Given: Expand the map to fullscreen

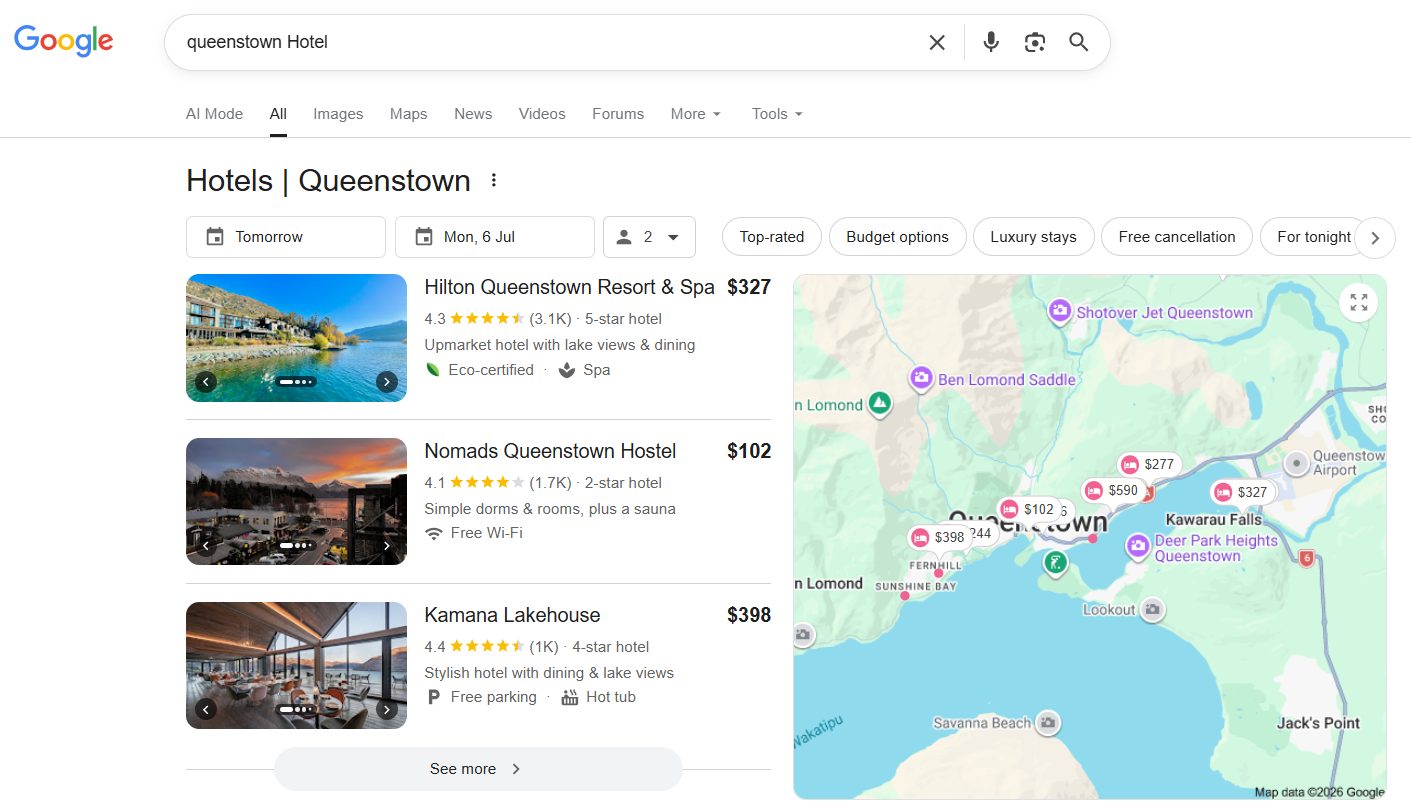Looking at the screenshot, I should tap(1359, 302).
